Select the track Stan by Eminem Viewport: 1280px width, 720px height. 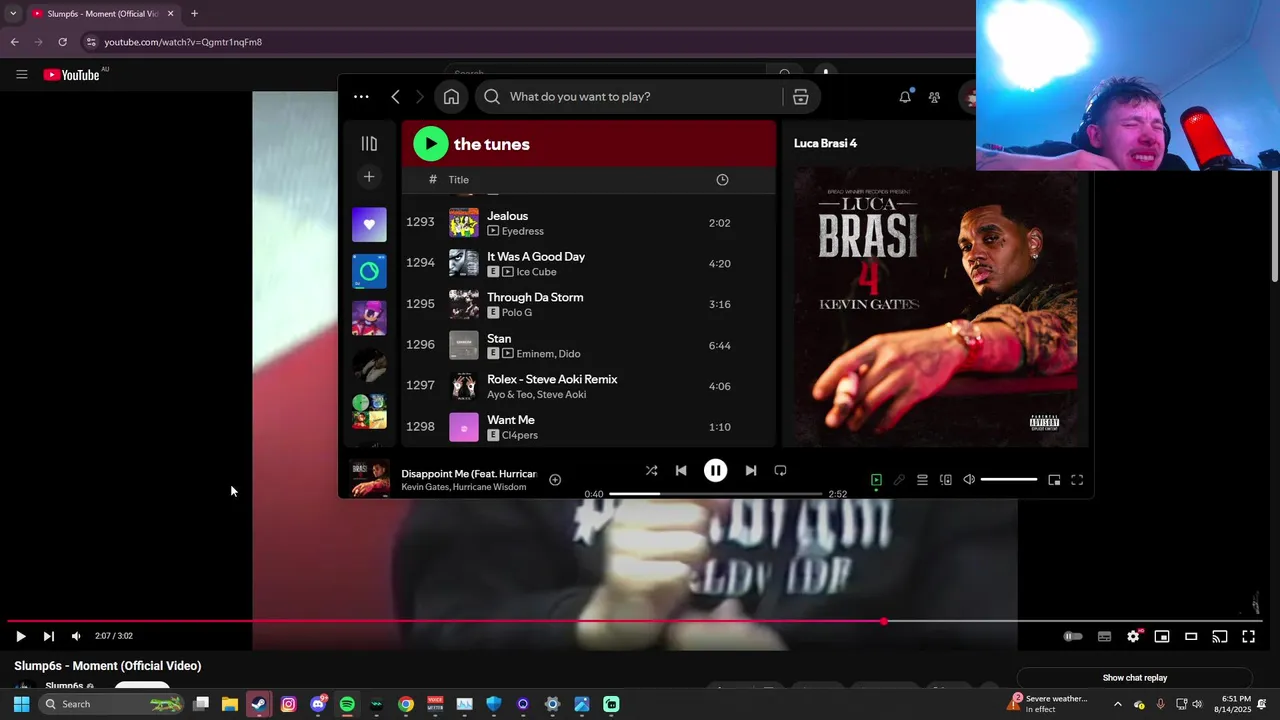pos(588,345)
